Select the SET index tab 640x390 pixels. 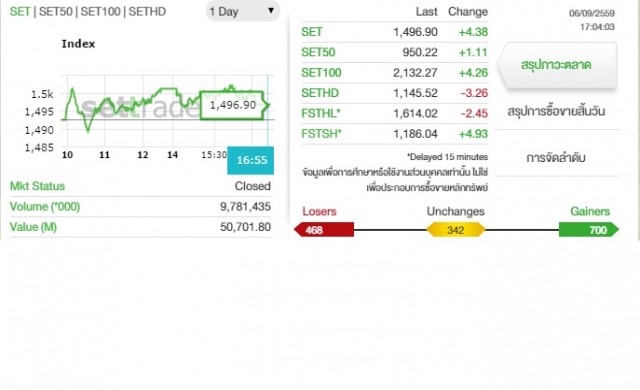tap(20, 11)
